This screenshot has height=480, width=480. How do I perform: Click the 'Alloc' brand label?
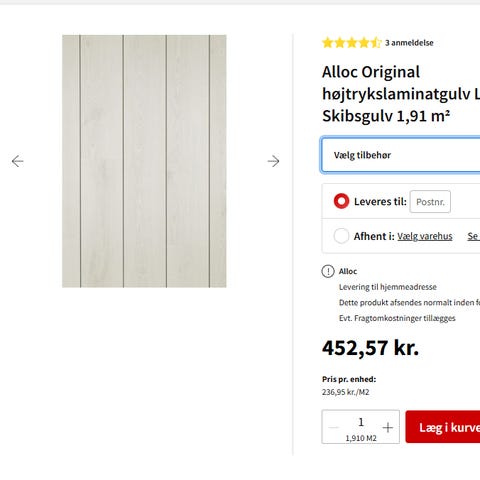tap(348, 271)
